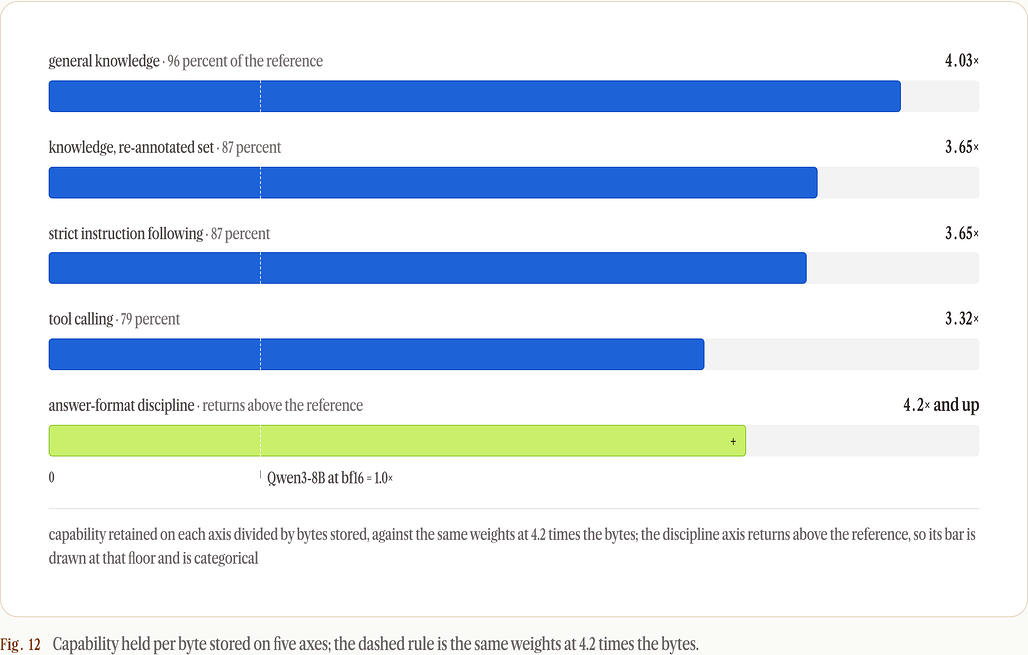
Task: Click the 4.03× value label
Action: [x=962, y=61]
